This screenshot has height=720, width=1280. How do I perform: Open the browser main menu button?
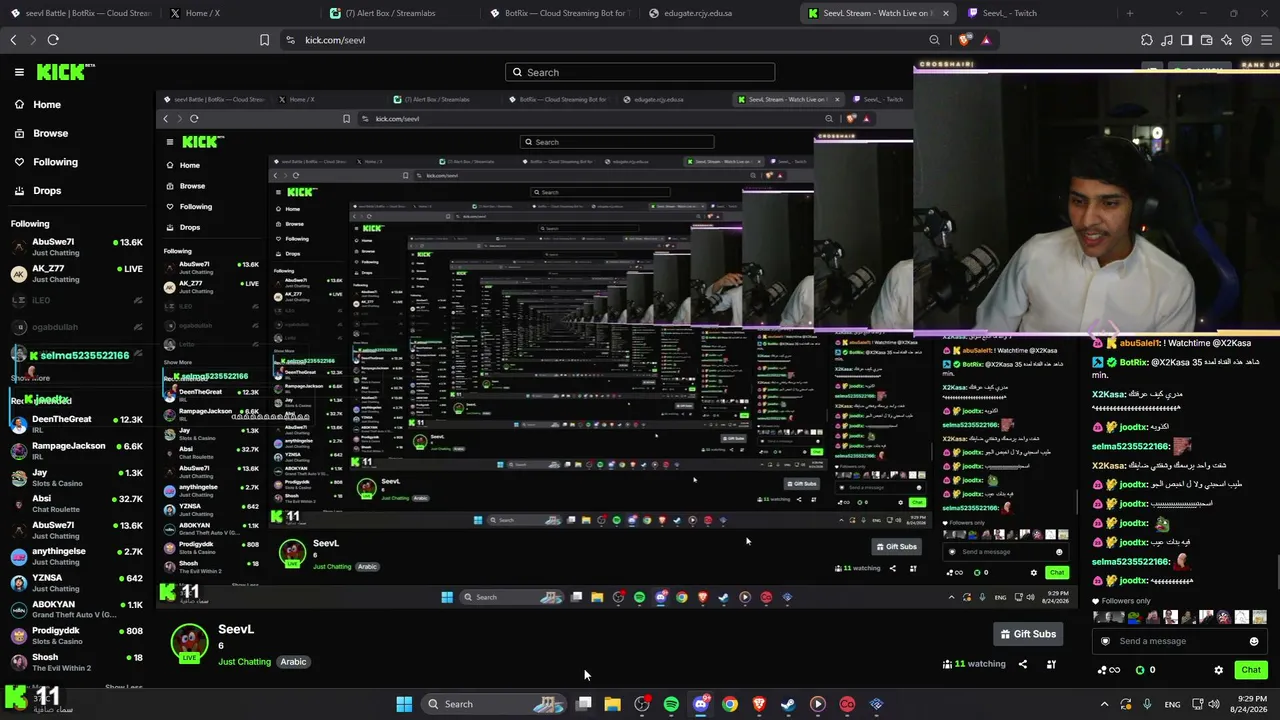(x=1267, y=40)
